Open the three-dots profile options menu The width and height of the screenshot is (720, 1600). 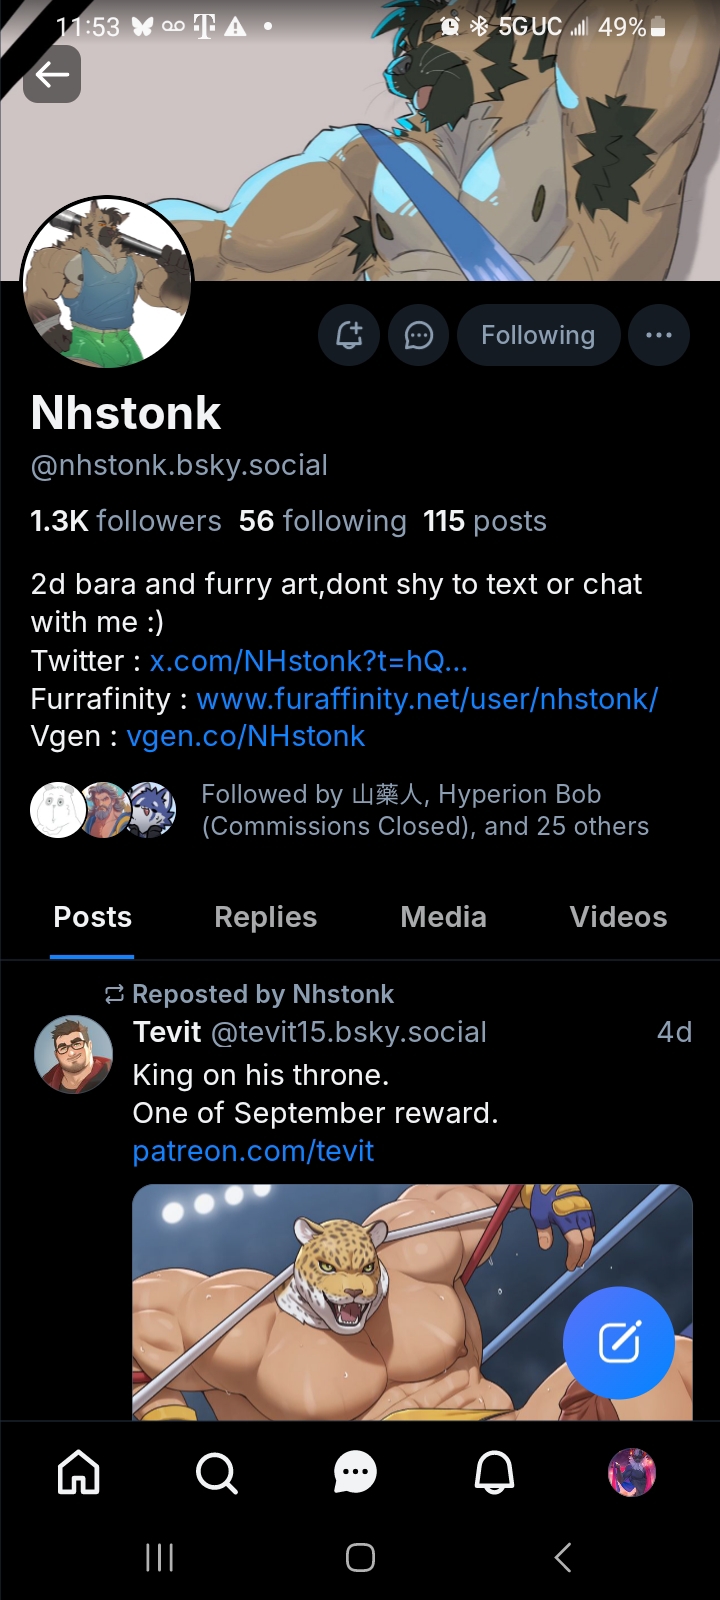point(658,335)
